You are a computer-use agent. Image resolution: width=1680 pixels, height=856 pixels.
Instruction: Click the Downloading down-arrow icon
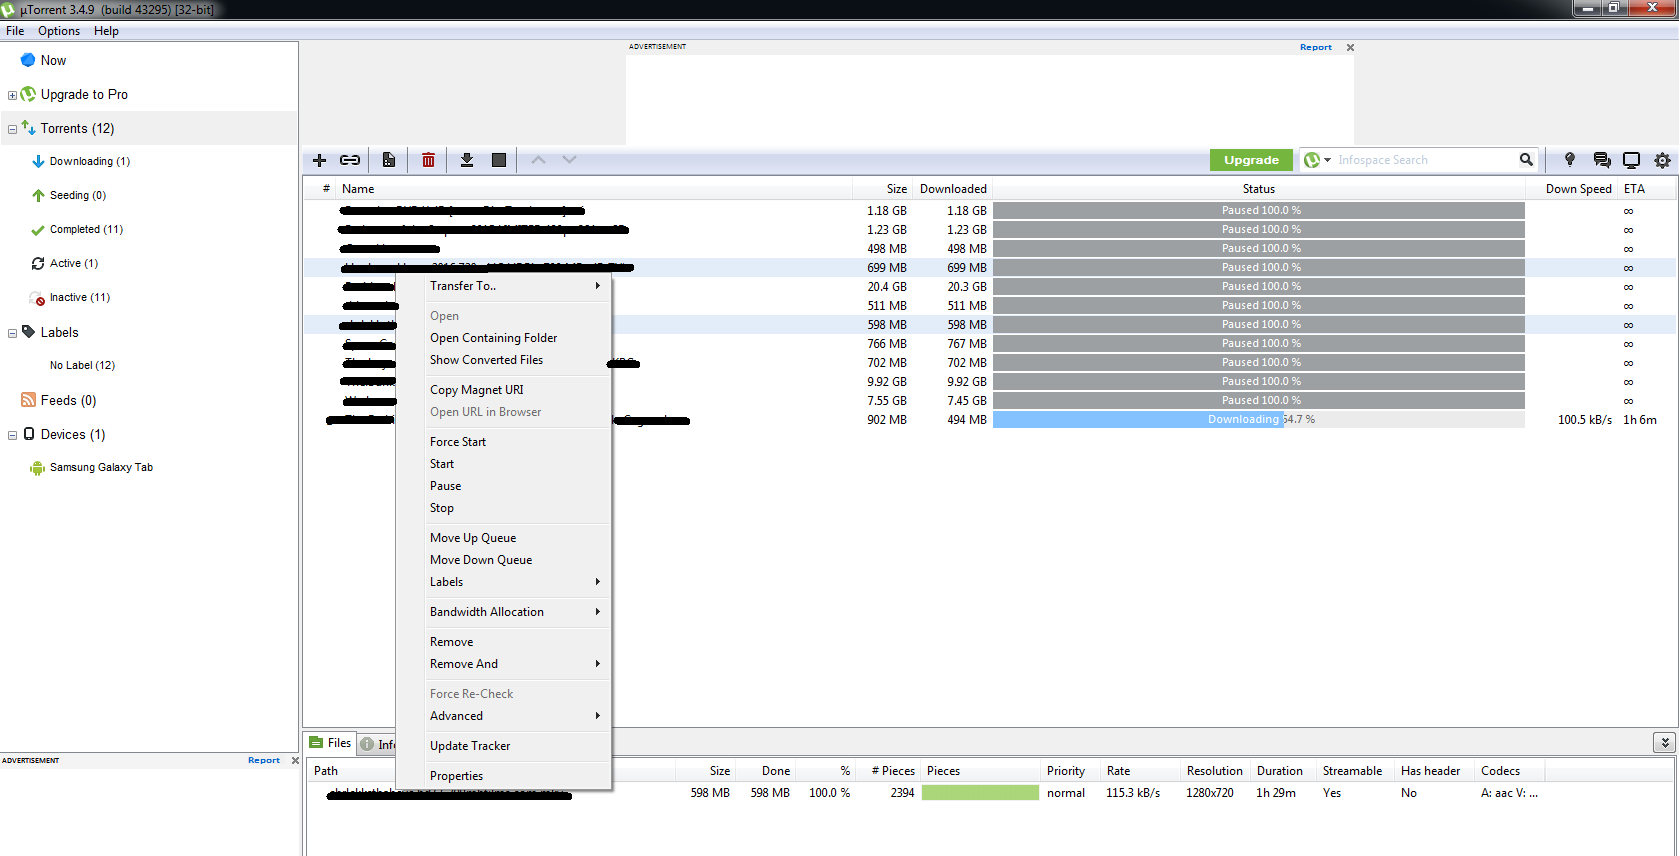coord(37,162)
